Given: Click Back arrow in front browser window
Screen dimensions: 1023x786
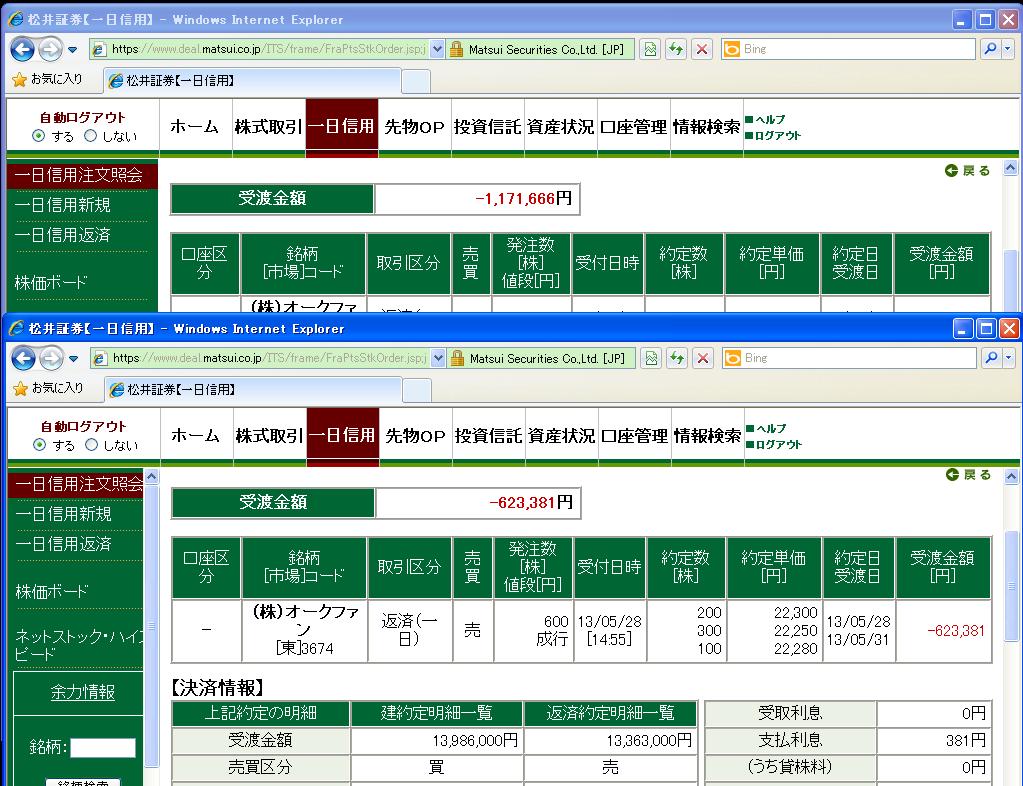Looking at the screenshot, I should point(24,358).
